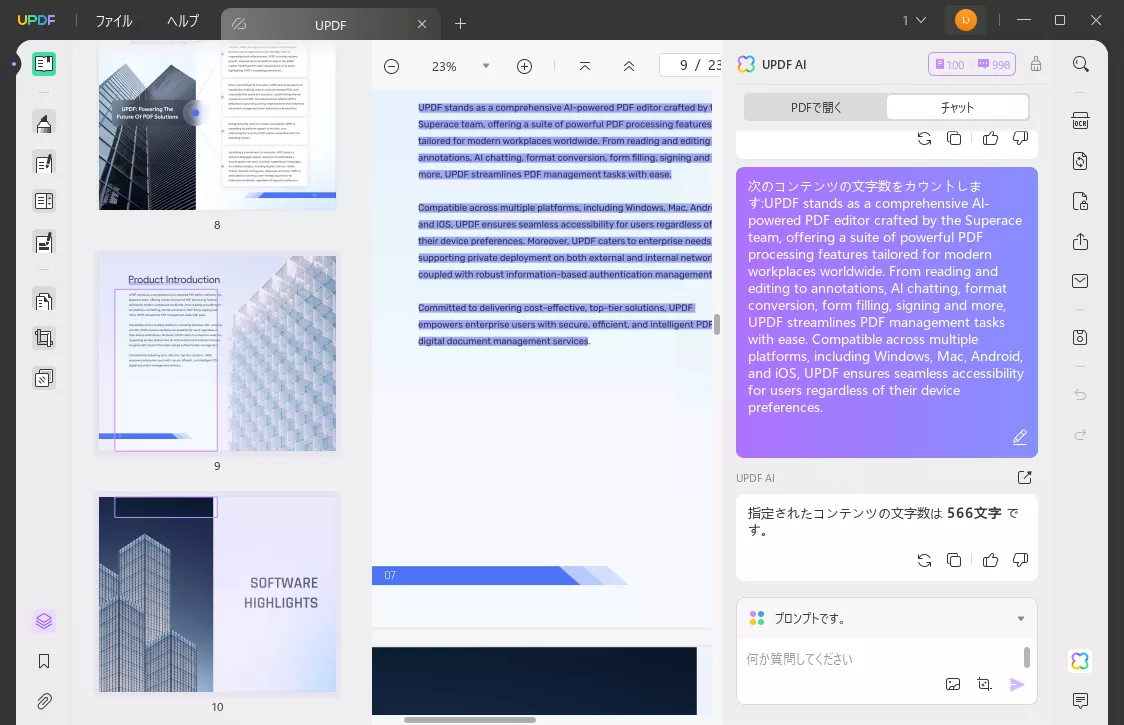Run OCR recognition tool
The width and height of the screenshot is (1124, 725).
(1080, 120)
